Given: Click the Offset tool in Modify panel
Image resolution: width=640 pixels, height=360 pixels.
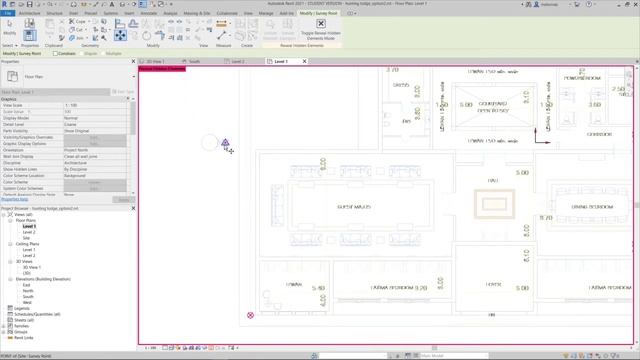Looking at the screenshot, I should point(133,23).
